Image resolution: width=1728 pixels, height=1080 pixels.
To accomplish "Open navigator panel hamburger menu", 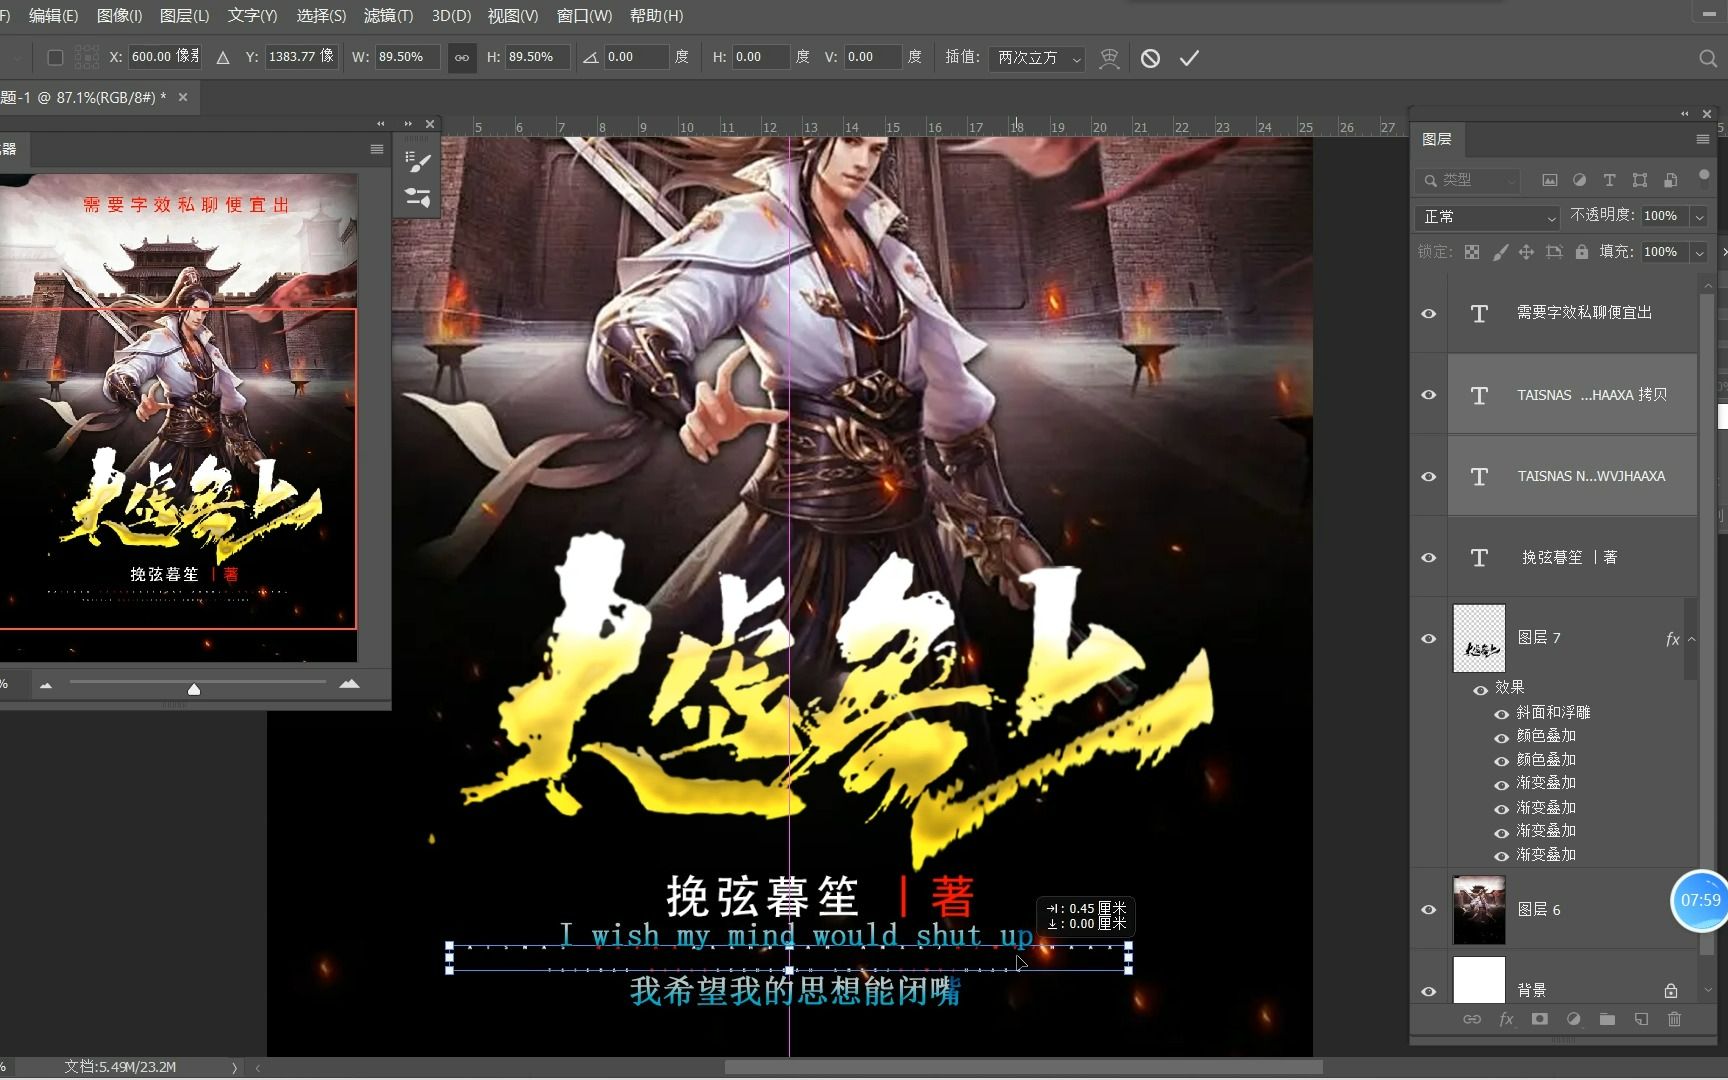I will coord(377,149).
